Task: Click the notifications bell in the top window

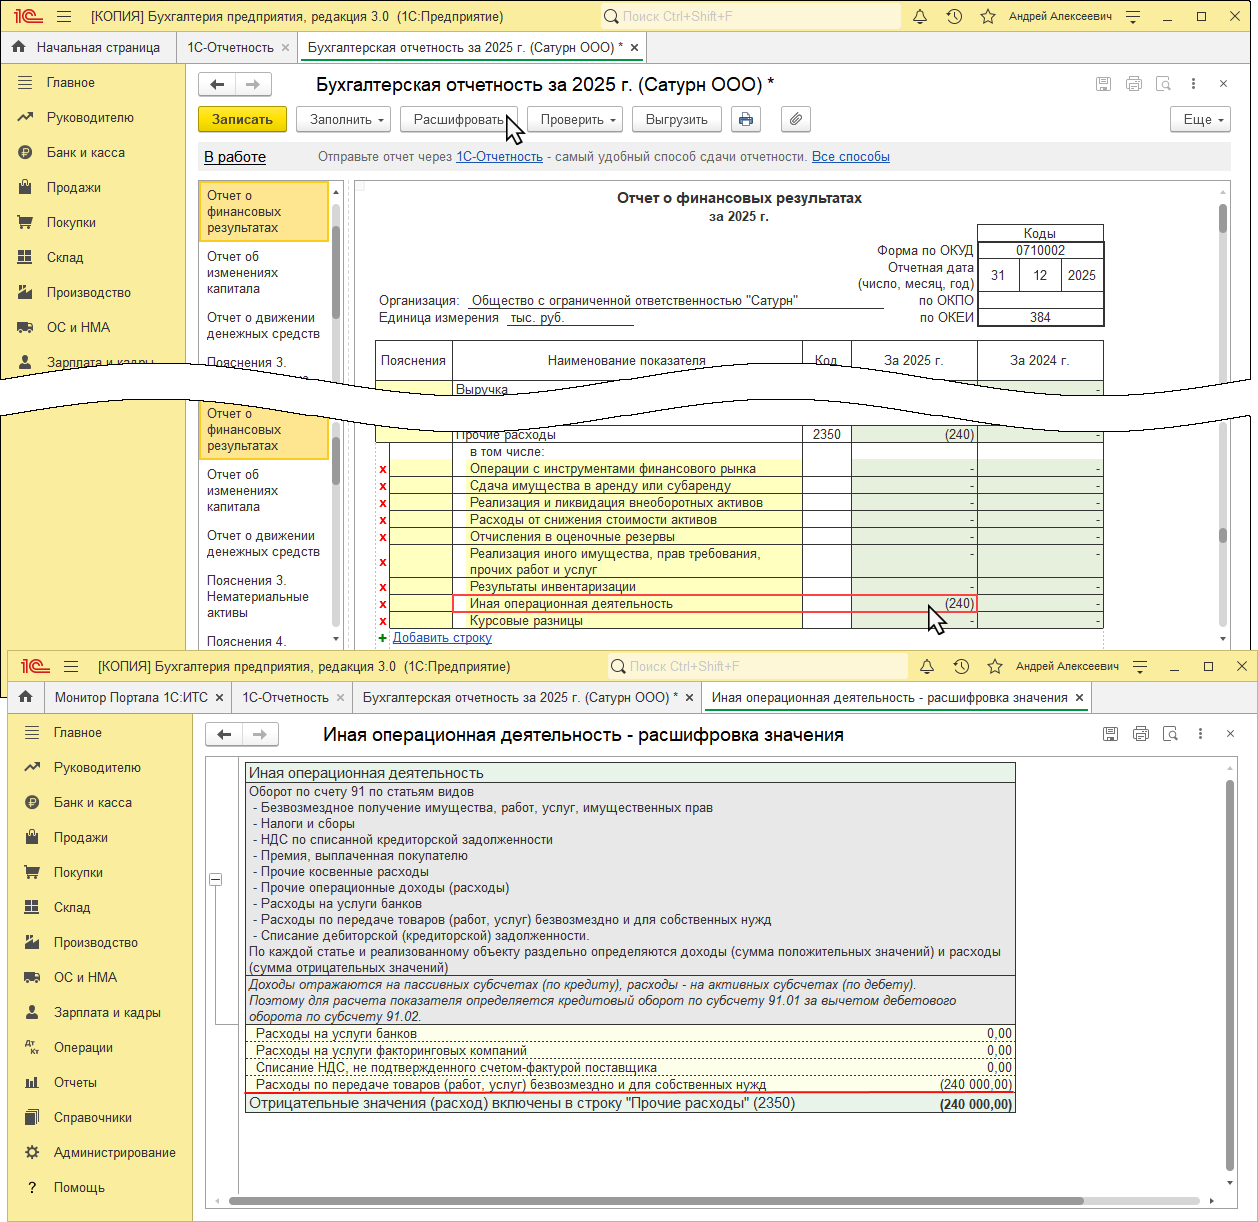Action: point(920,16)
